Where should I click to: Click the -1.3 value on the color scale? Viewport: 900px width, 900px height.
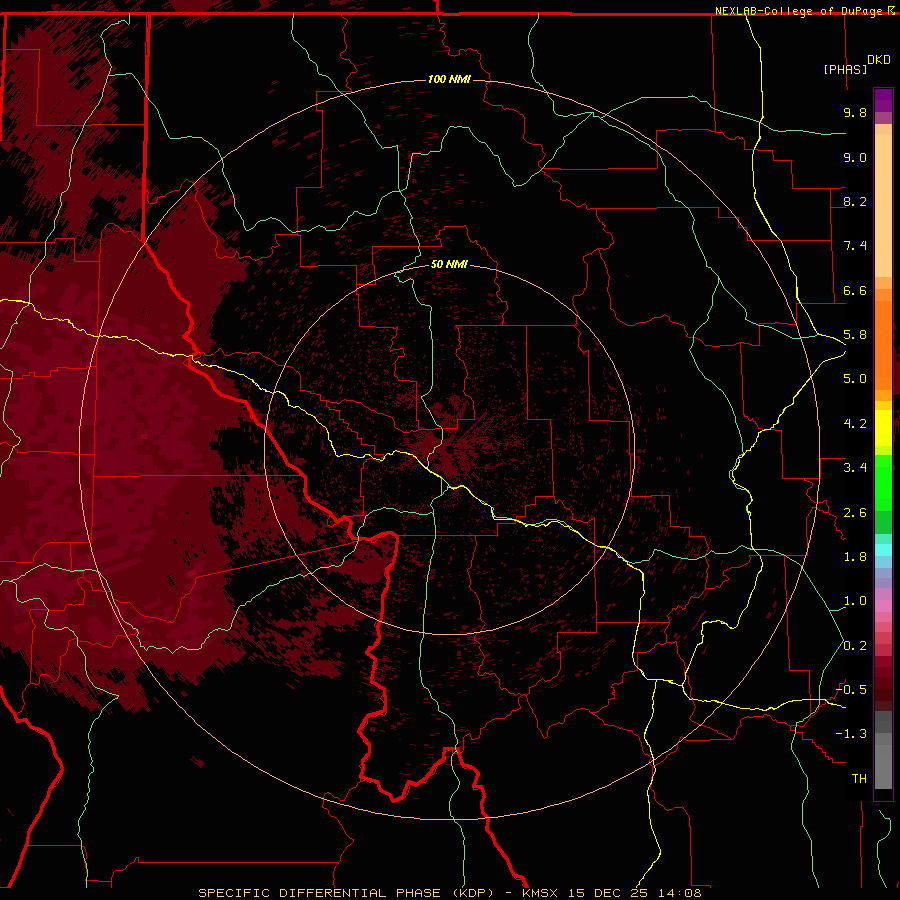tap(851, 734)
